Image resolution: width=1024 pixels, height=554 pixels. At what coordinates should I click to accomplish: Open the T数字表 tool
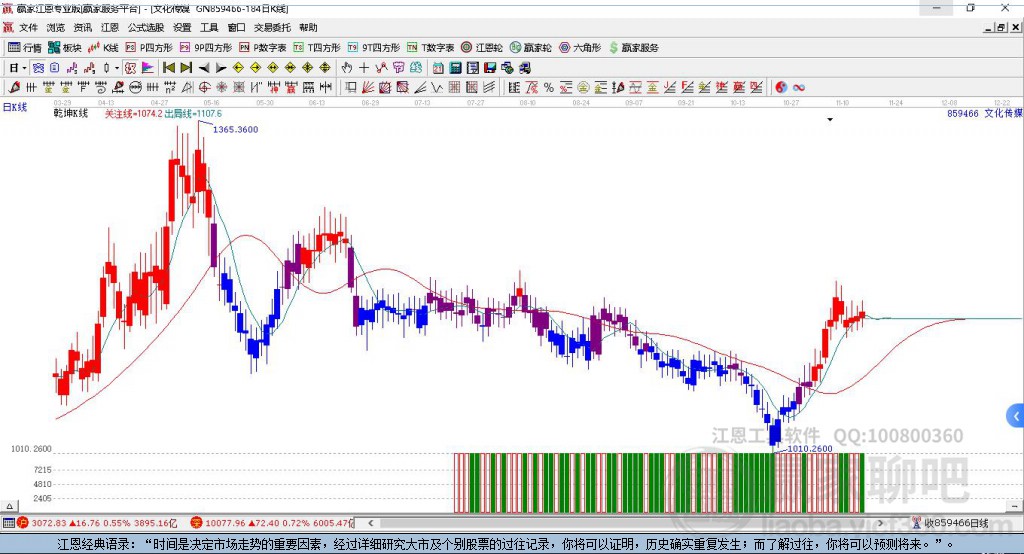coord(430,48)
